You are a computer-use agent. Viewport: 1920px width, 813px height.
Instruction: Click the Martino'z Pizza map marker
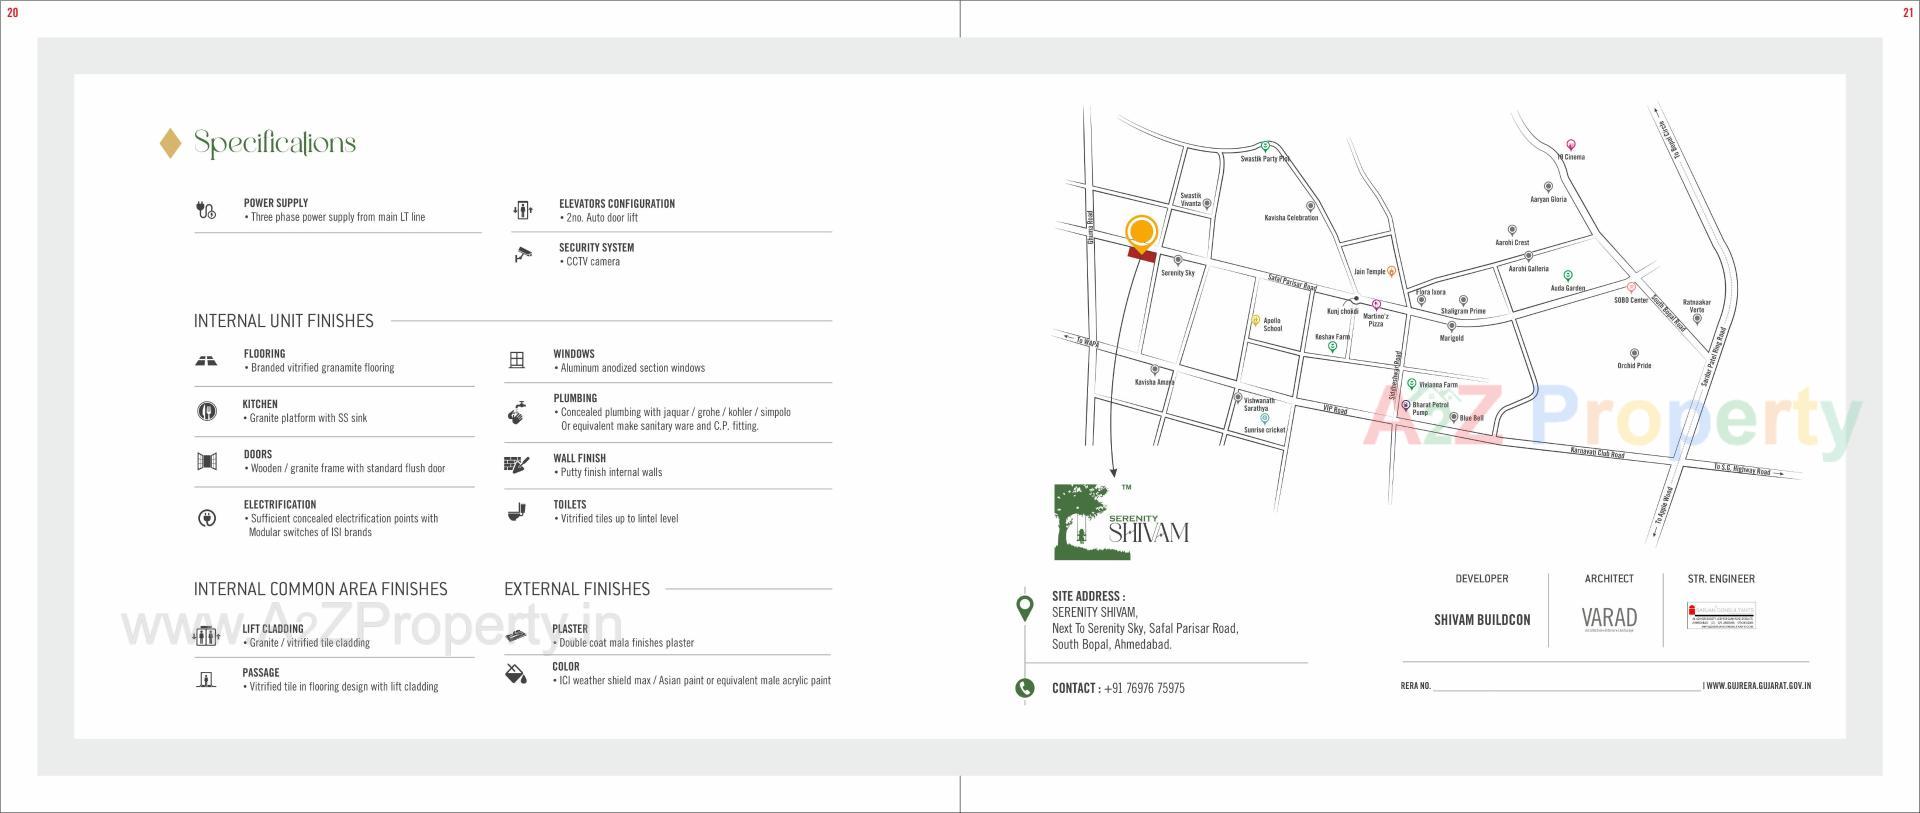pyautogui.click(x=1376, y=305)
